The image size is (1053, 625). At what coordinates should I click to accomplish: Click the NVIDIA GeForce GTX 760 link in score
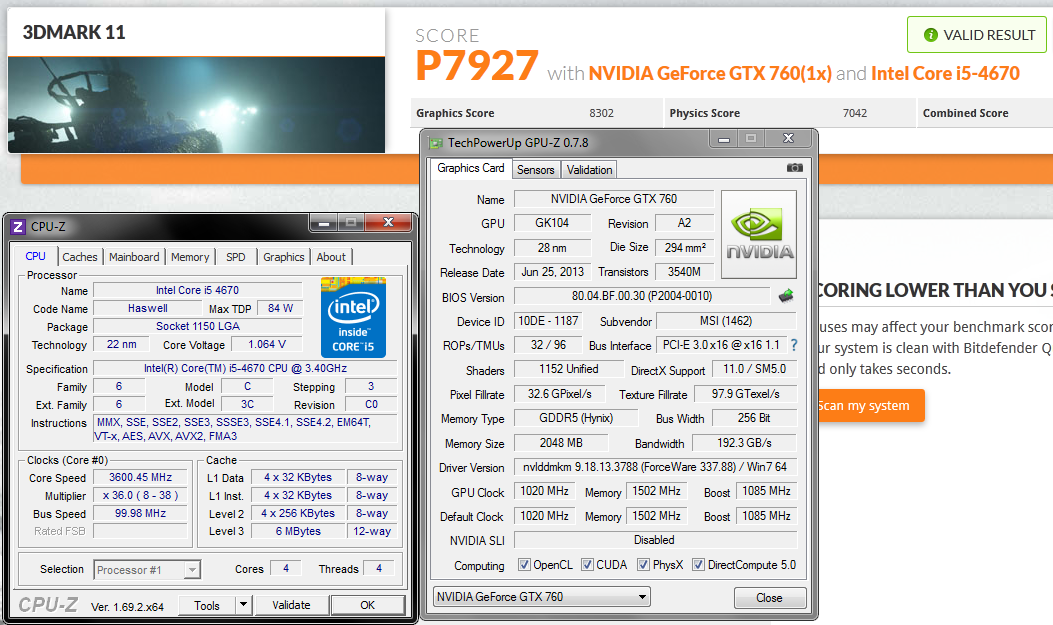click(x=710, y=73)
